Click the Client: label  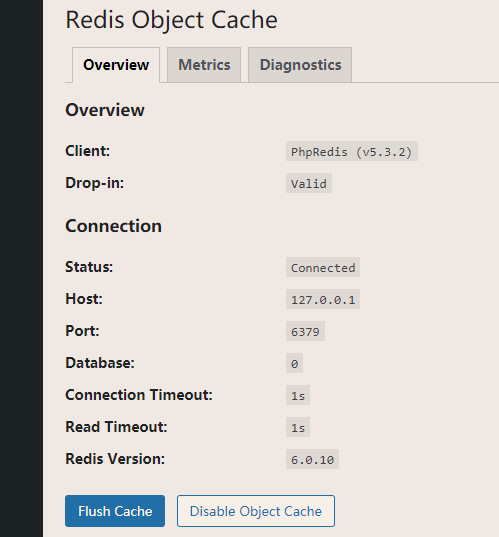tap(88, 151)
